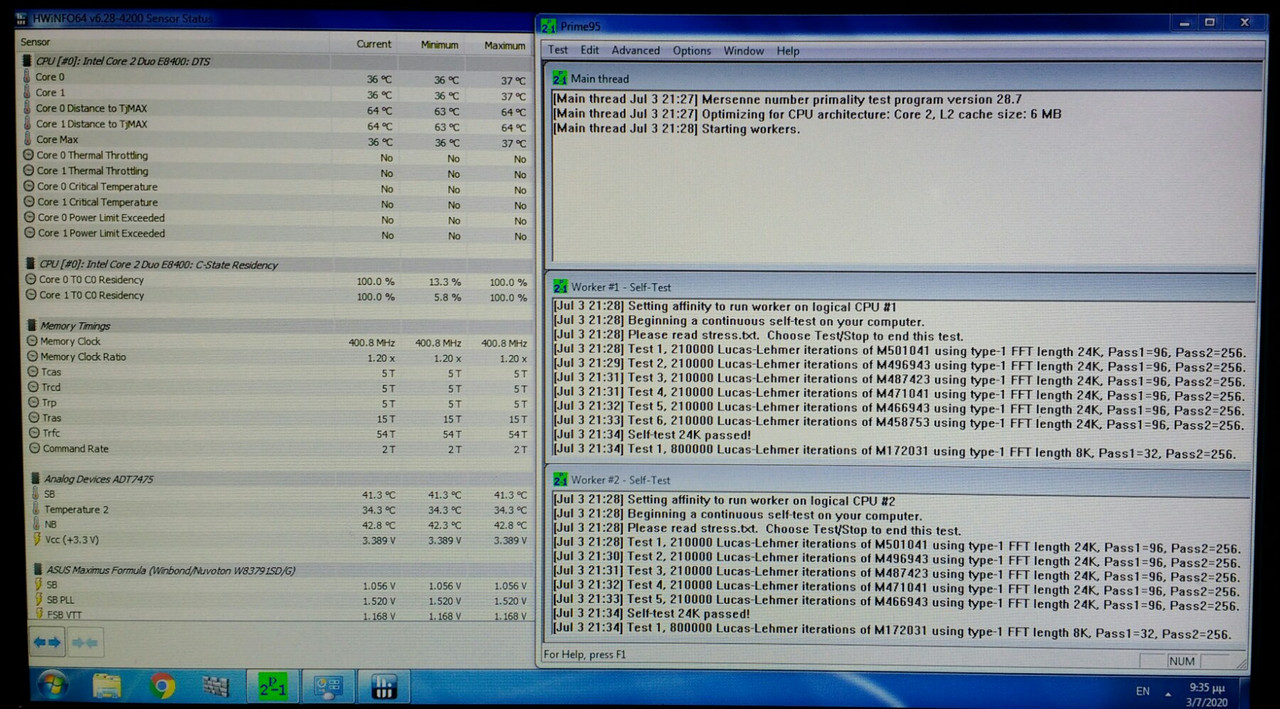Open Windows Explorer from the taskbar
The width and height of the screenshot is (1280, 709).
point(107,686)
